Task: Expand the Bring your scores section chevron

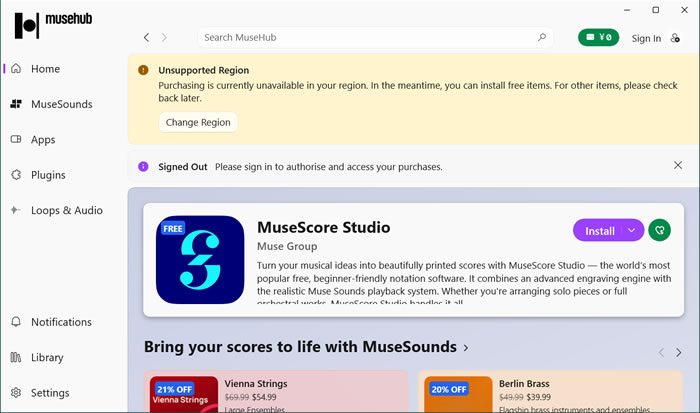Action: 466,348
